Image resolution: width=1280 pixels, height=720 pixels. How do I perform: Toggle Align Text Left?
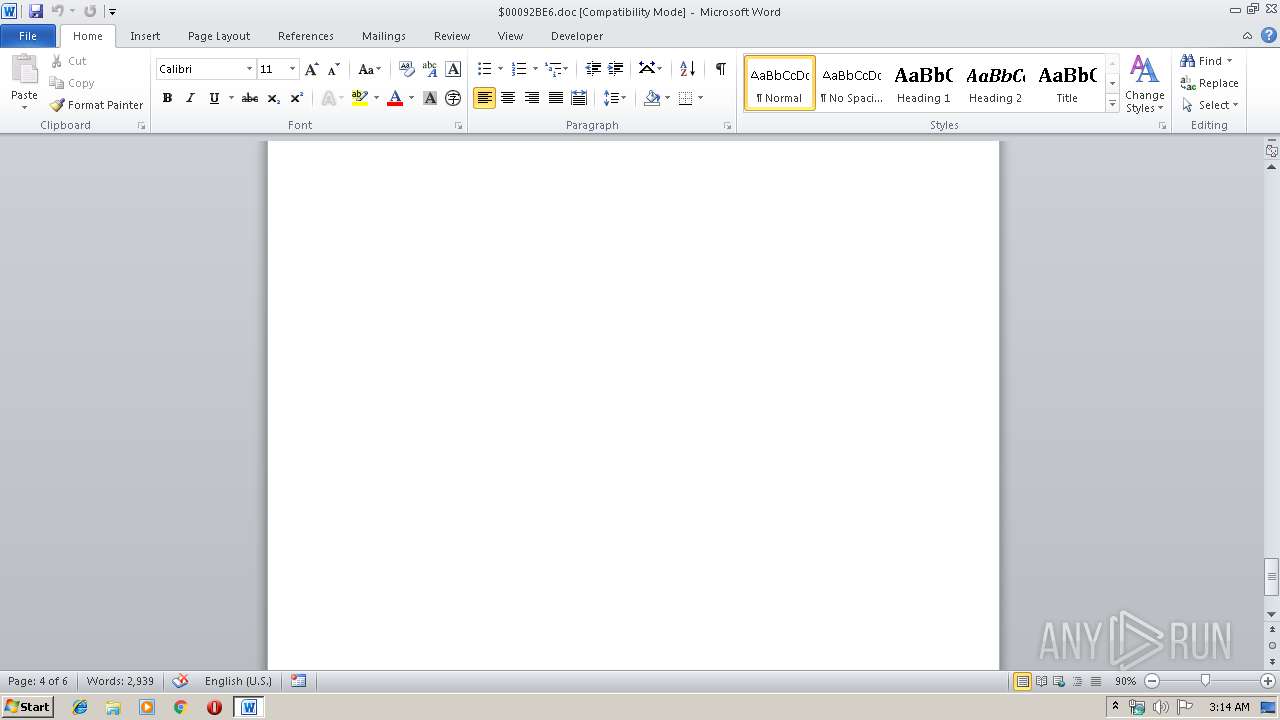(x=484, y=98)
